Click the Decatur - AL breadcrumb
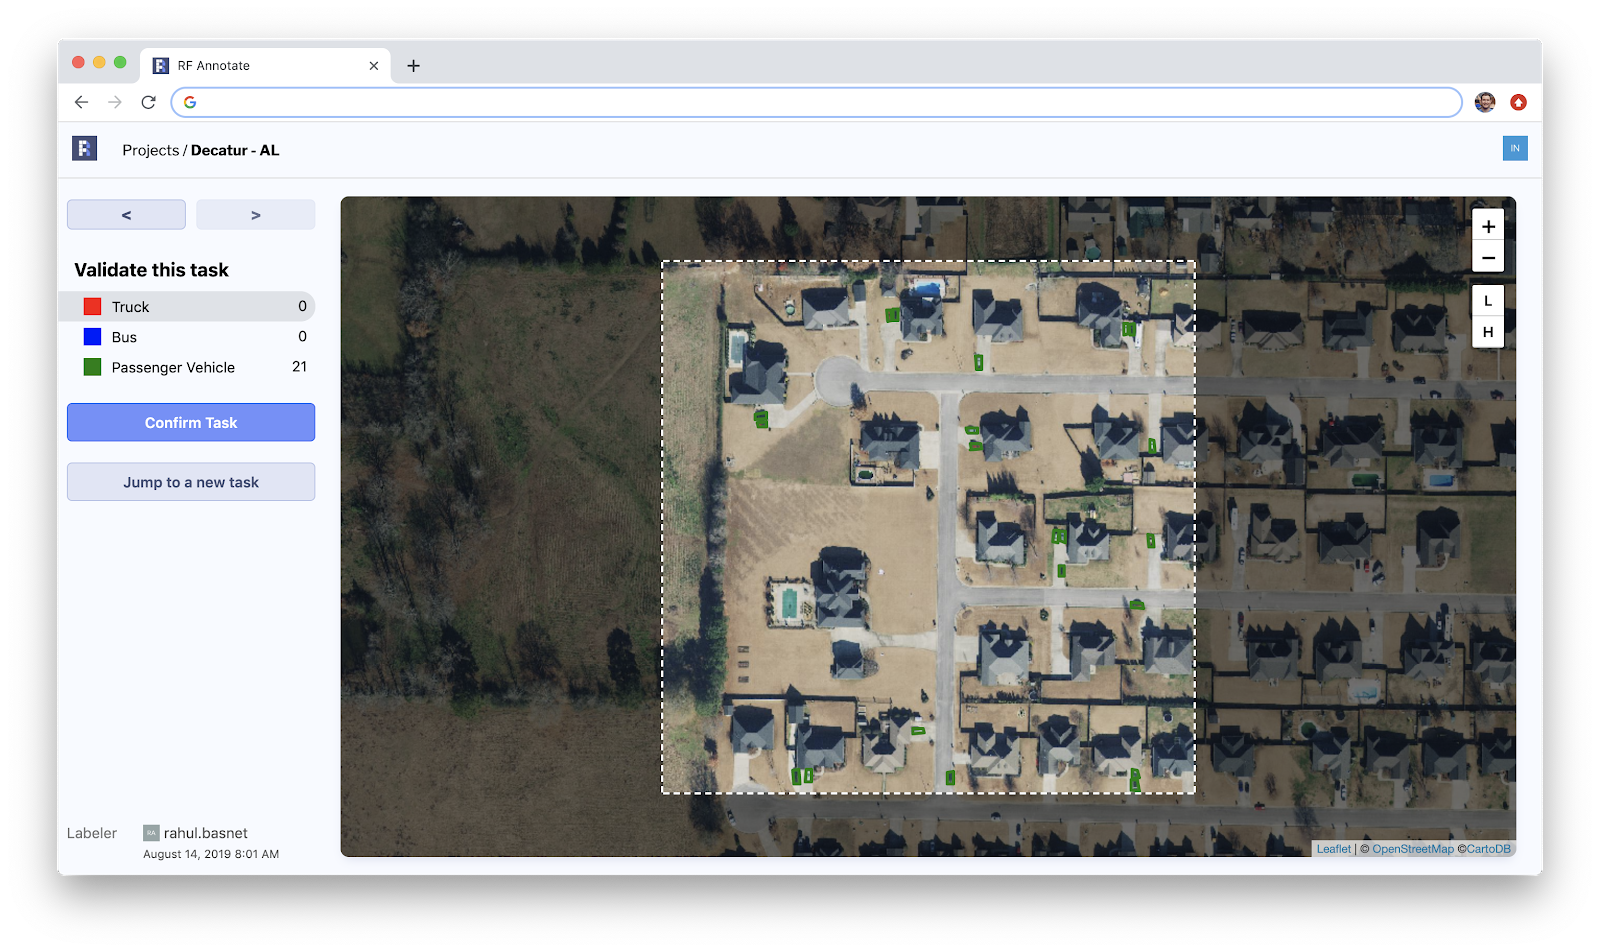 tap(235, 150)
